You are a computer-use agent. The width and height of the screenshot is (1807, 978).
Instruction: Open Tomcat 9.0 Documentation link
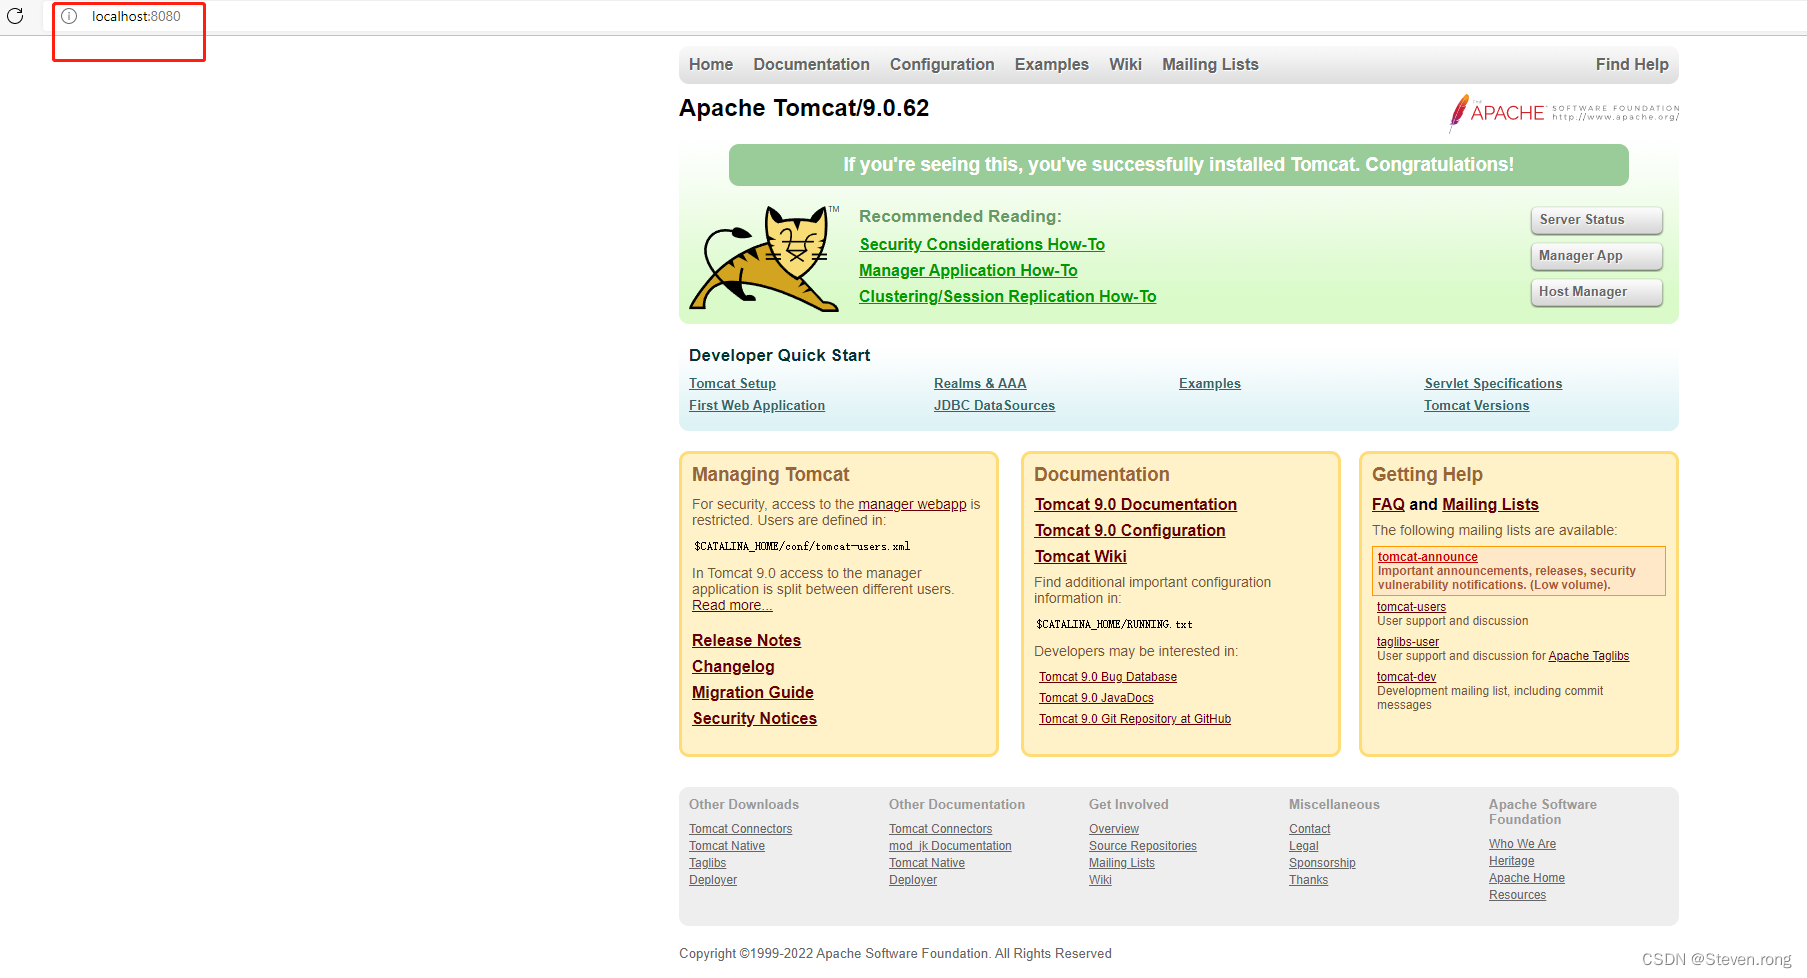pyautogui.click(x=1136, y=505)
